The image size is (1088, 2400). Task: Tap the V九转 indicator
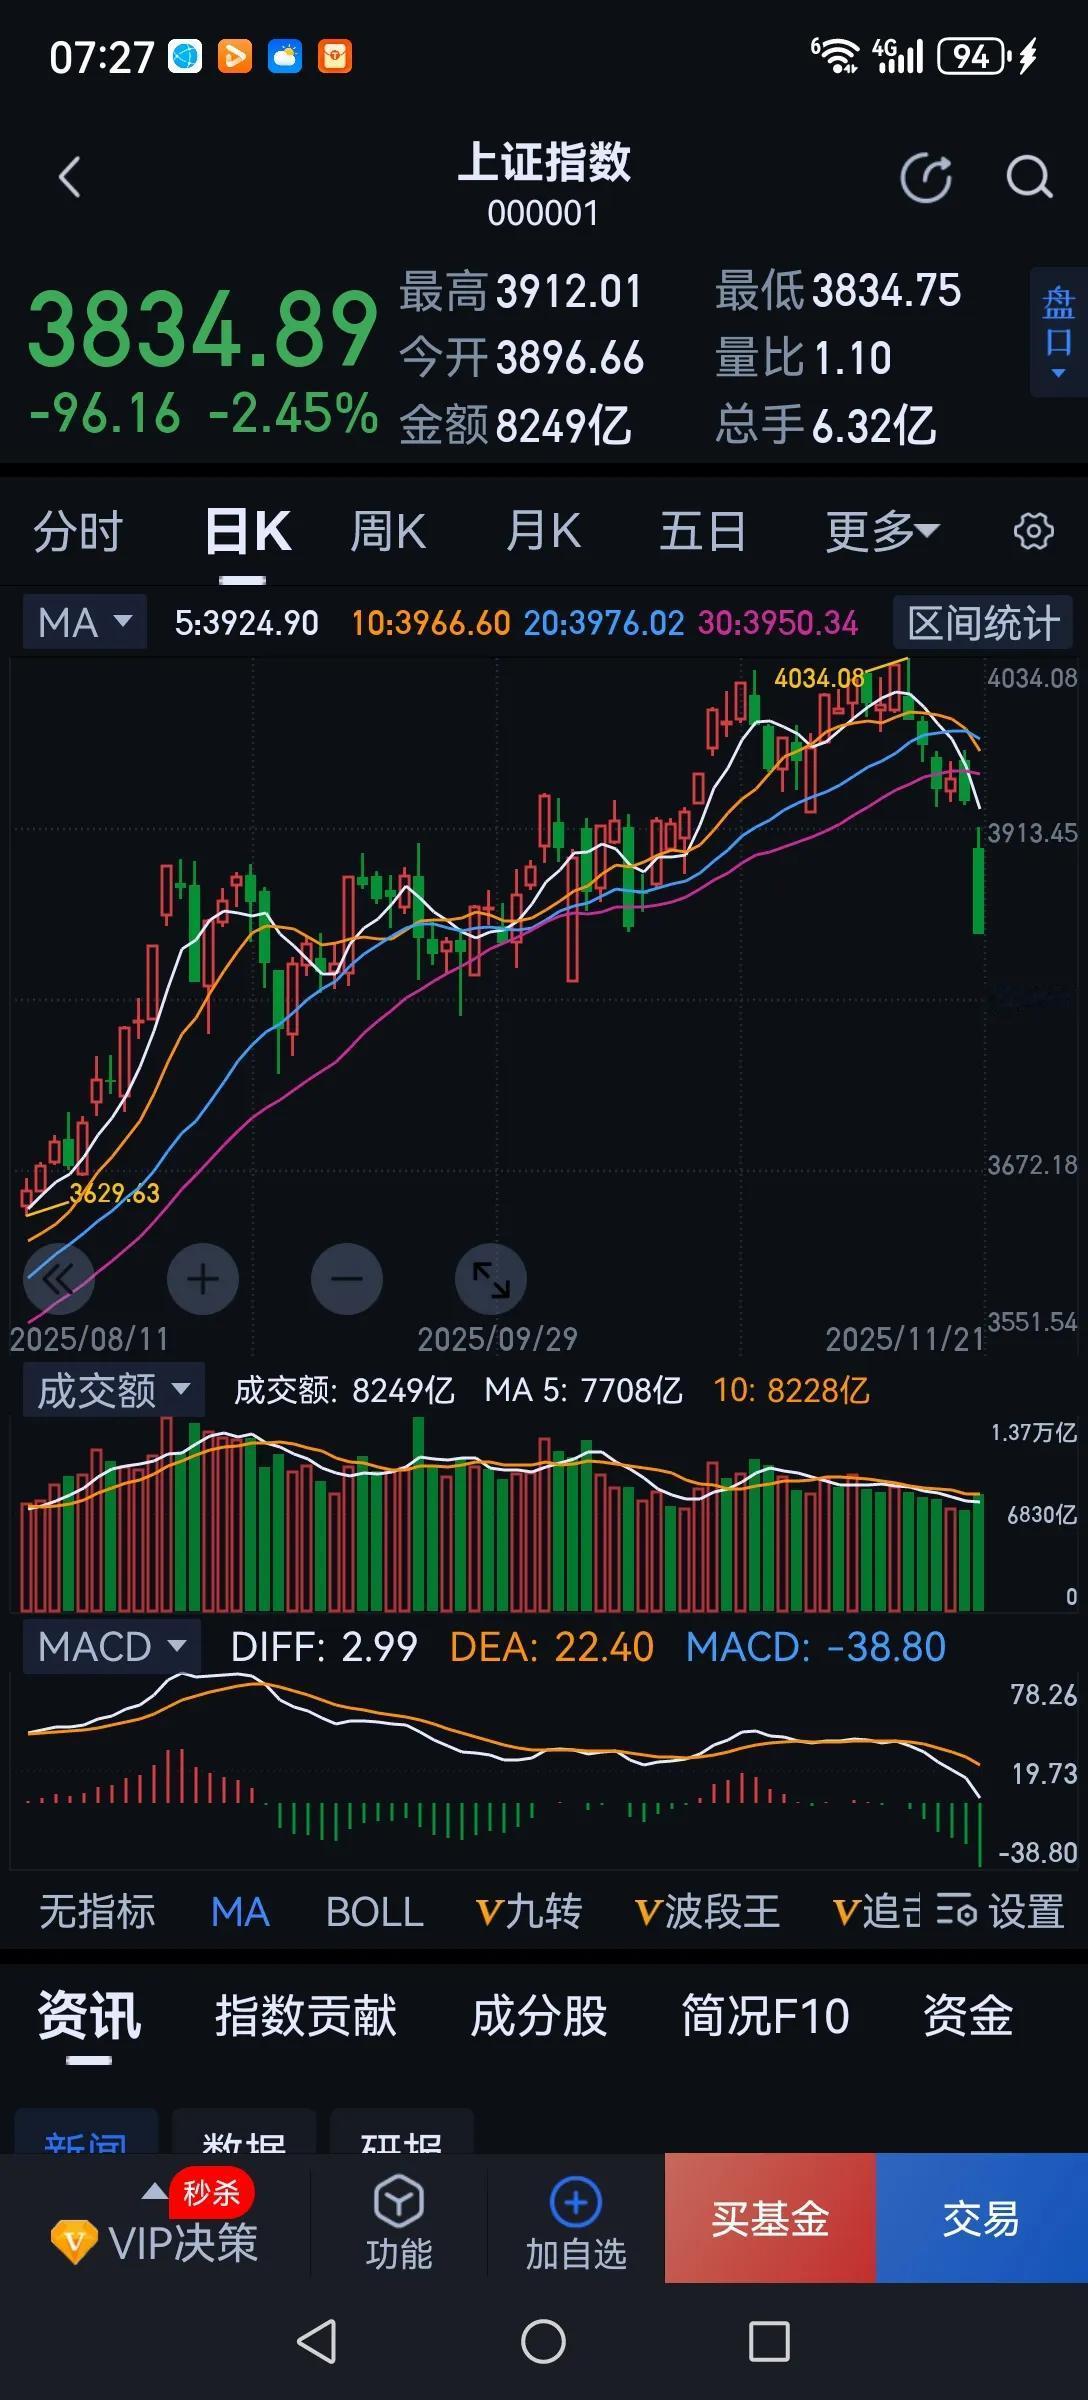tap(529, 1911)
